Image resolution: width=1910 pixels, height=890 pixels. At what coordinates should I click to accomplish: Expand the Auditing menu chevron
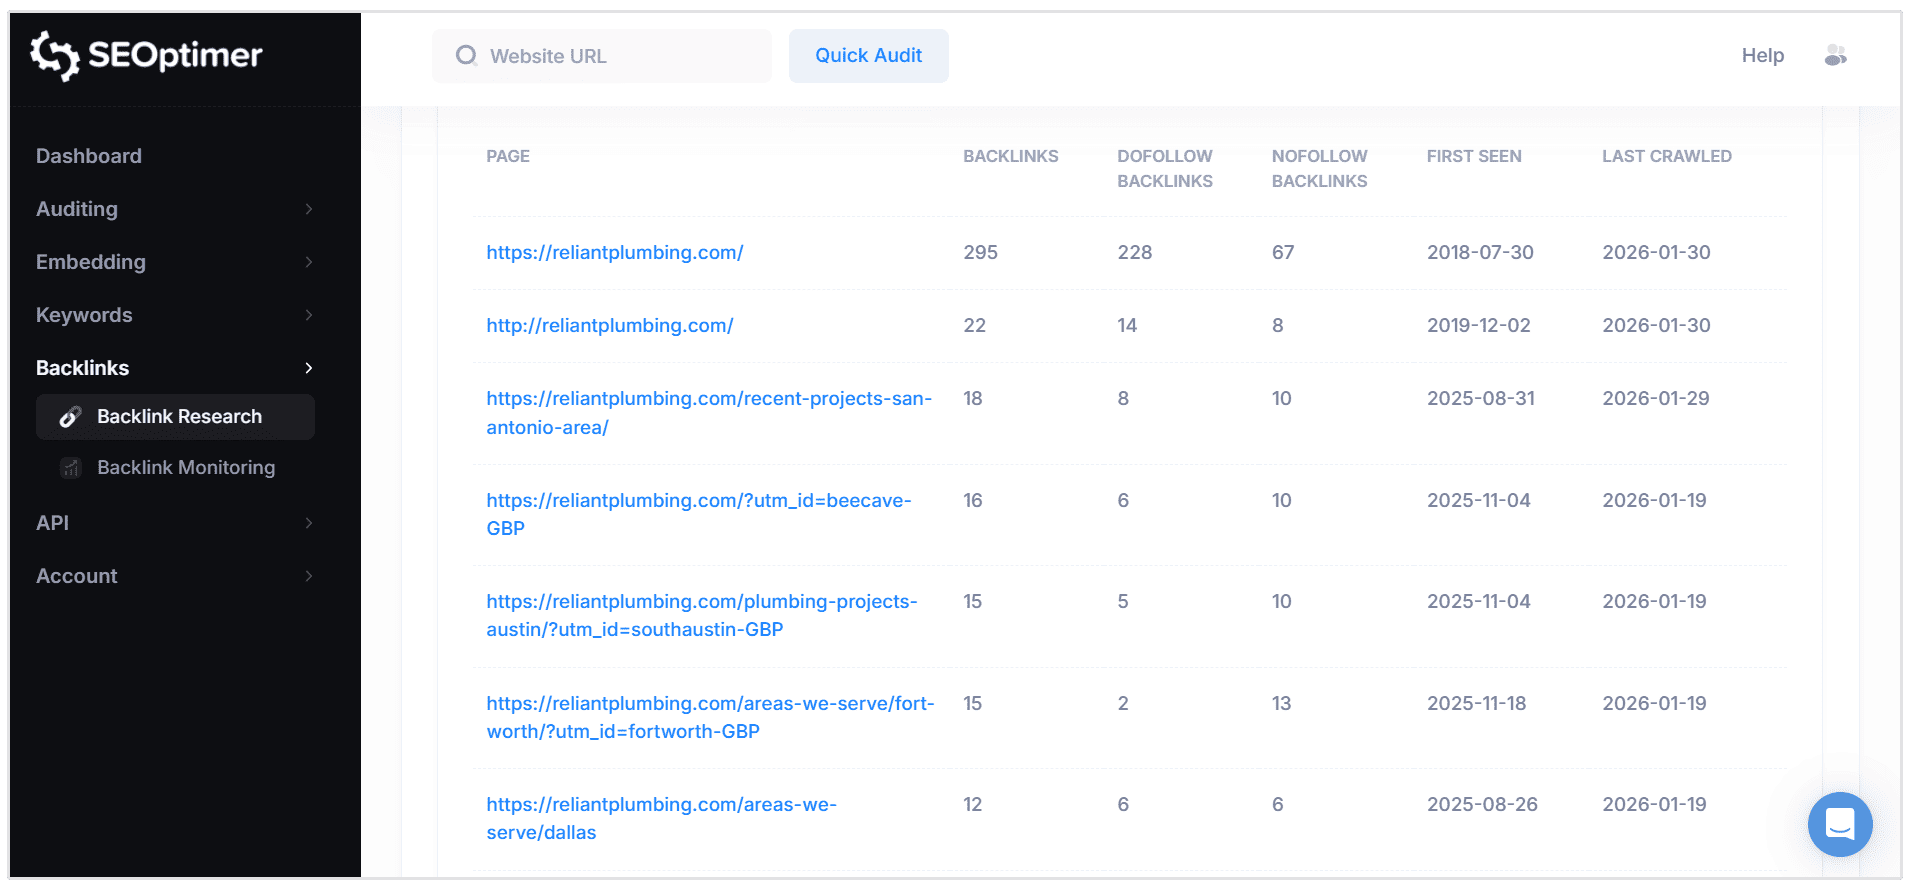pyautogui.click(x=309, y=209)
